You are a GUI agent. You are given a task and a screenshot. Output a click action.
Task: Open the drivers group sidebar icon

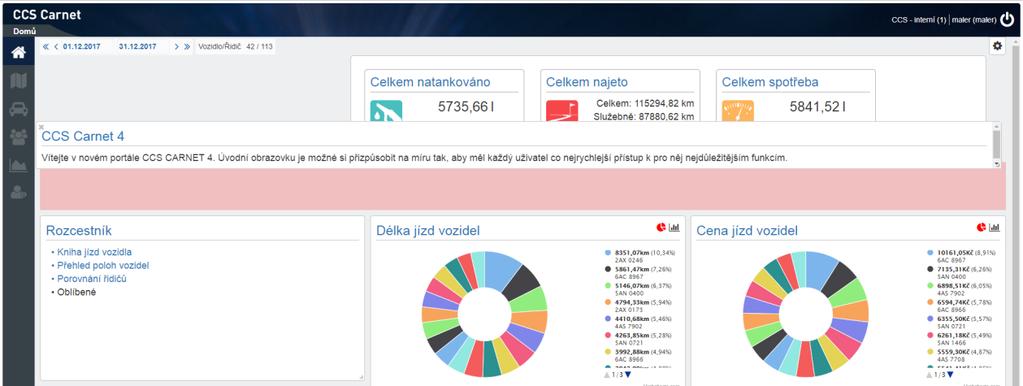[18, 137]
